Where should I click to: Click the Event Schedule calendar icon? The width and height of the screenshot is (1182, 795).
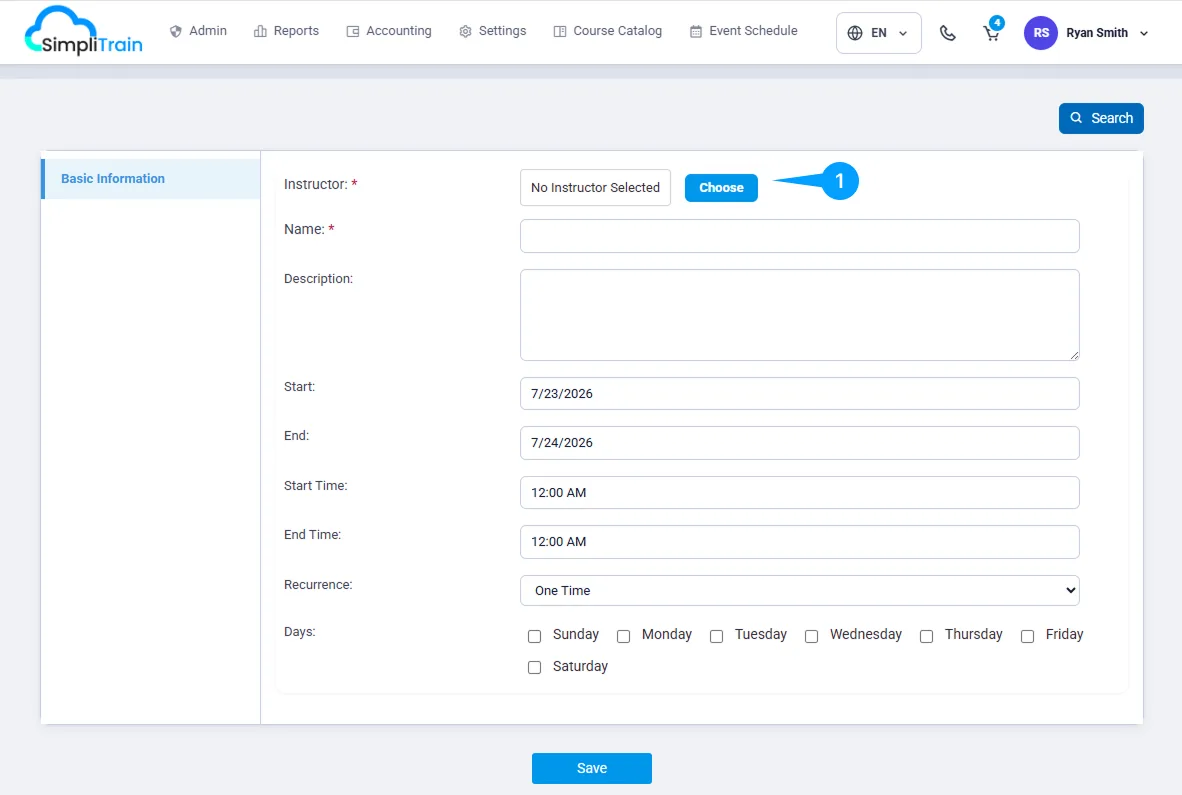(696, 32)
